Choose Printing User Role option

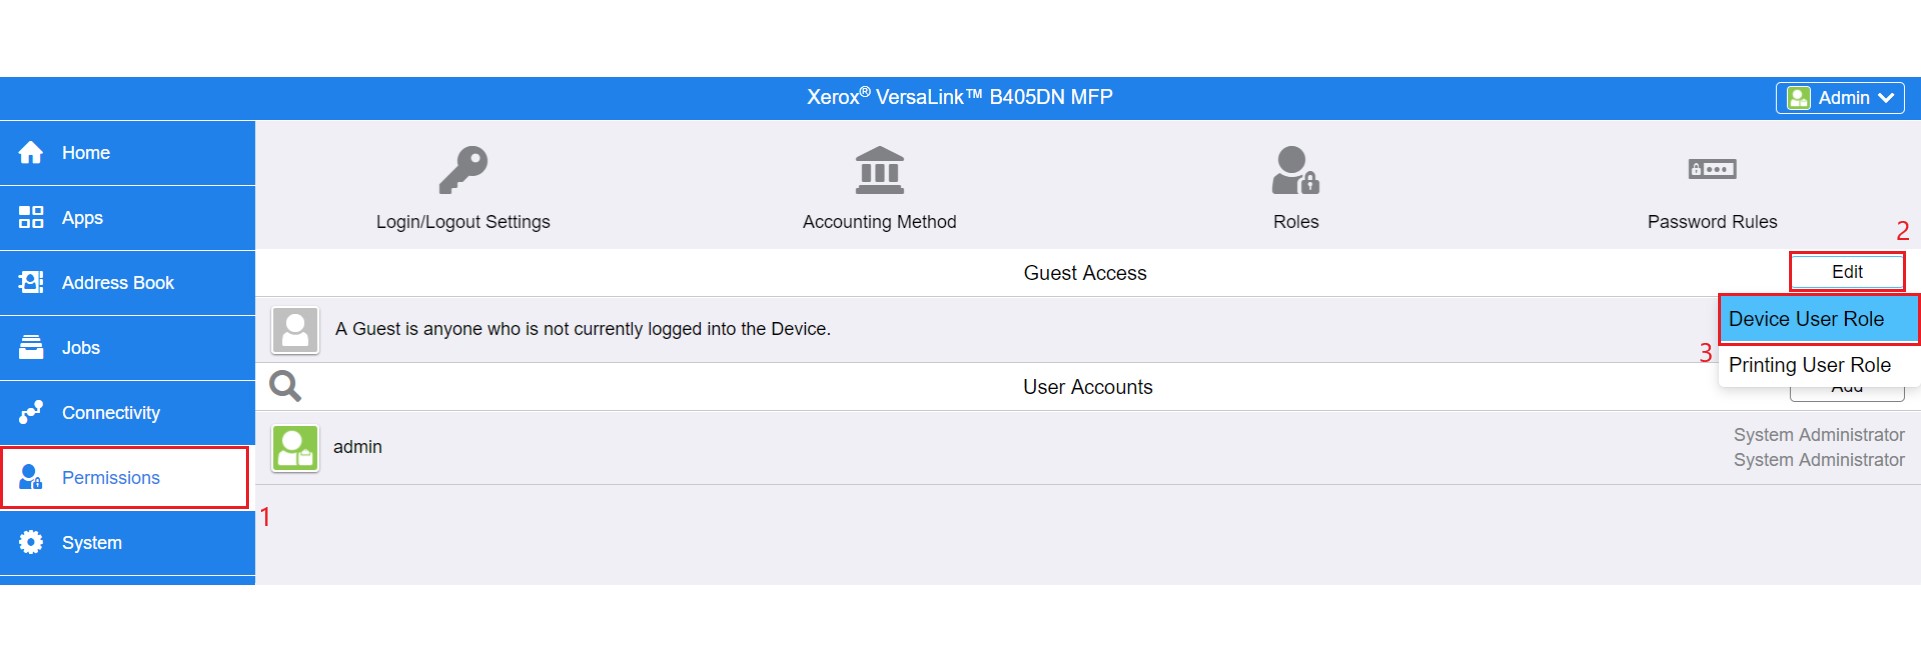click(1809, 365)
